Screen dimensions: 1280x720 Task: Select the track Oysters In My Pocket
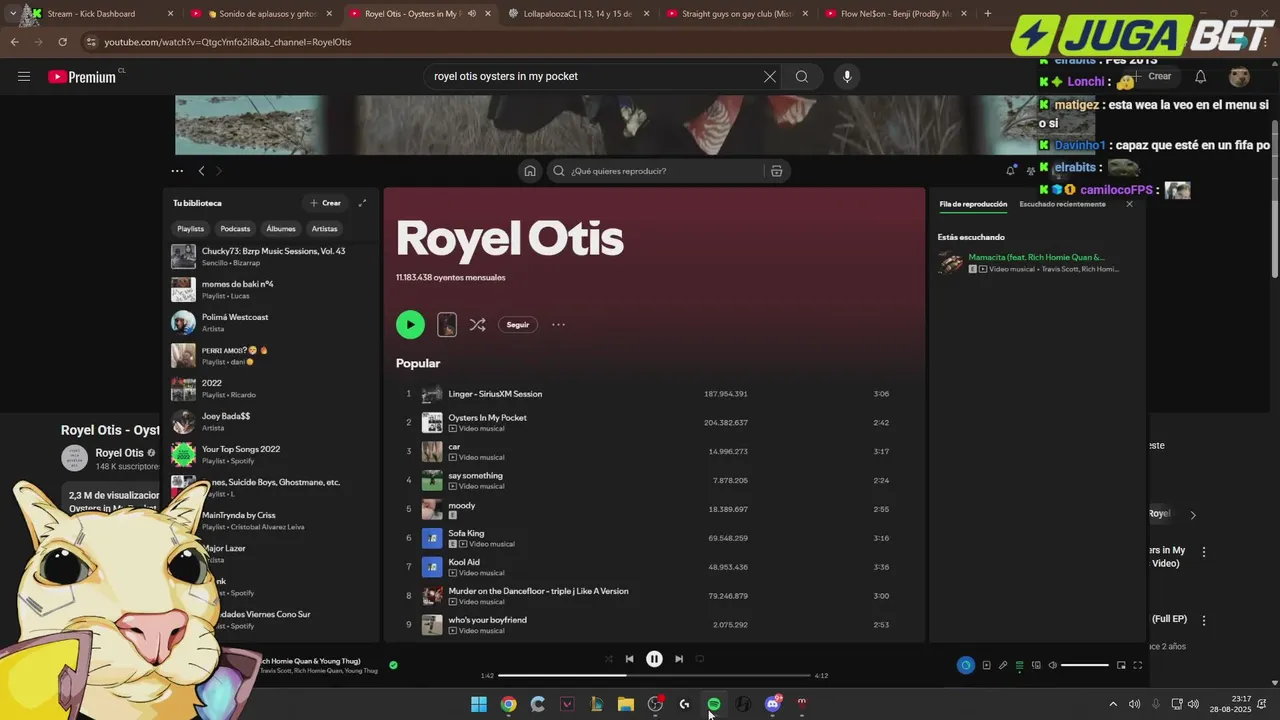(487, 418)
